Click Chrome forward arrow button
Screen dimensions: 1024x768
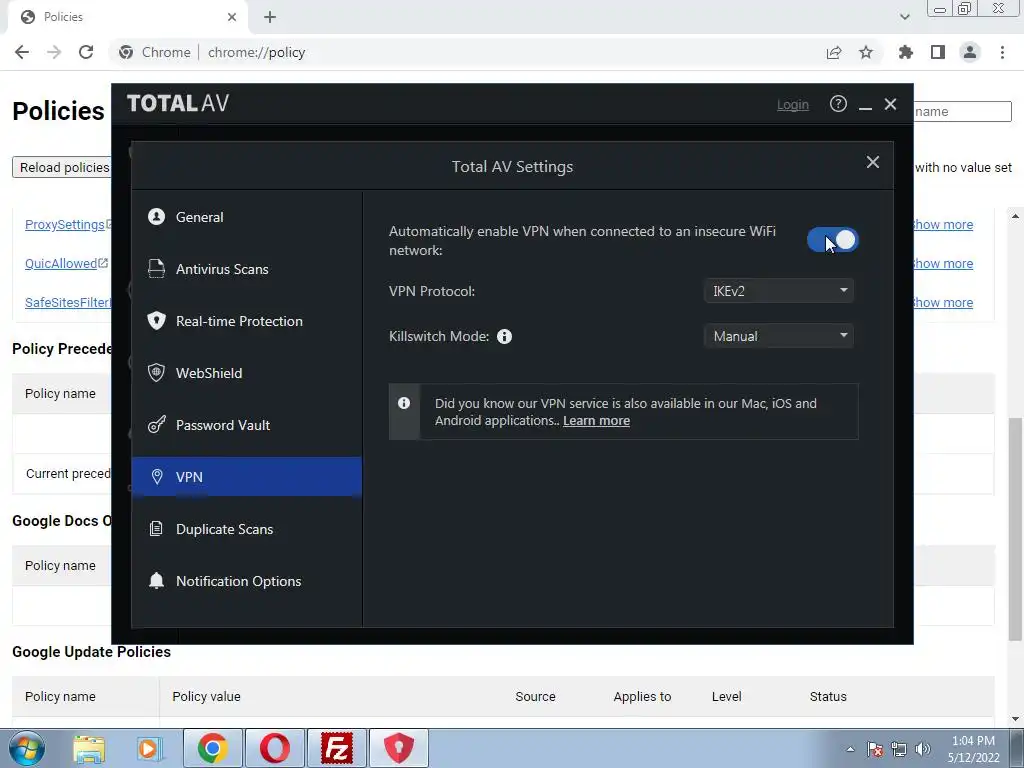point(54,52)
